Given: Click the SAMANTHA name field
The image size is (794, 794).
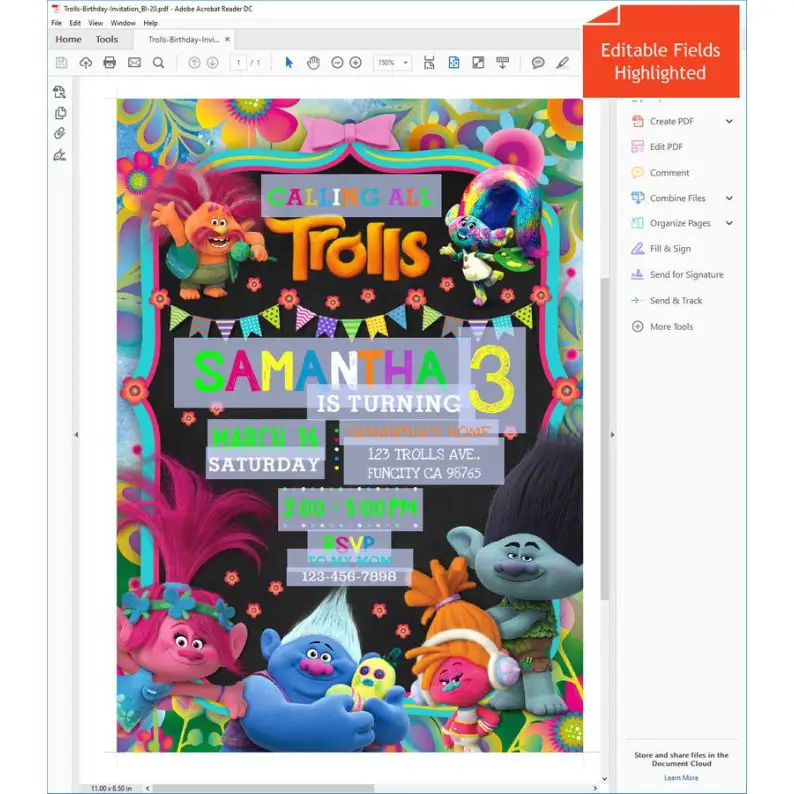Looking at the screenshot, I should (x=317, y=372).
